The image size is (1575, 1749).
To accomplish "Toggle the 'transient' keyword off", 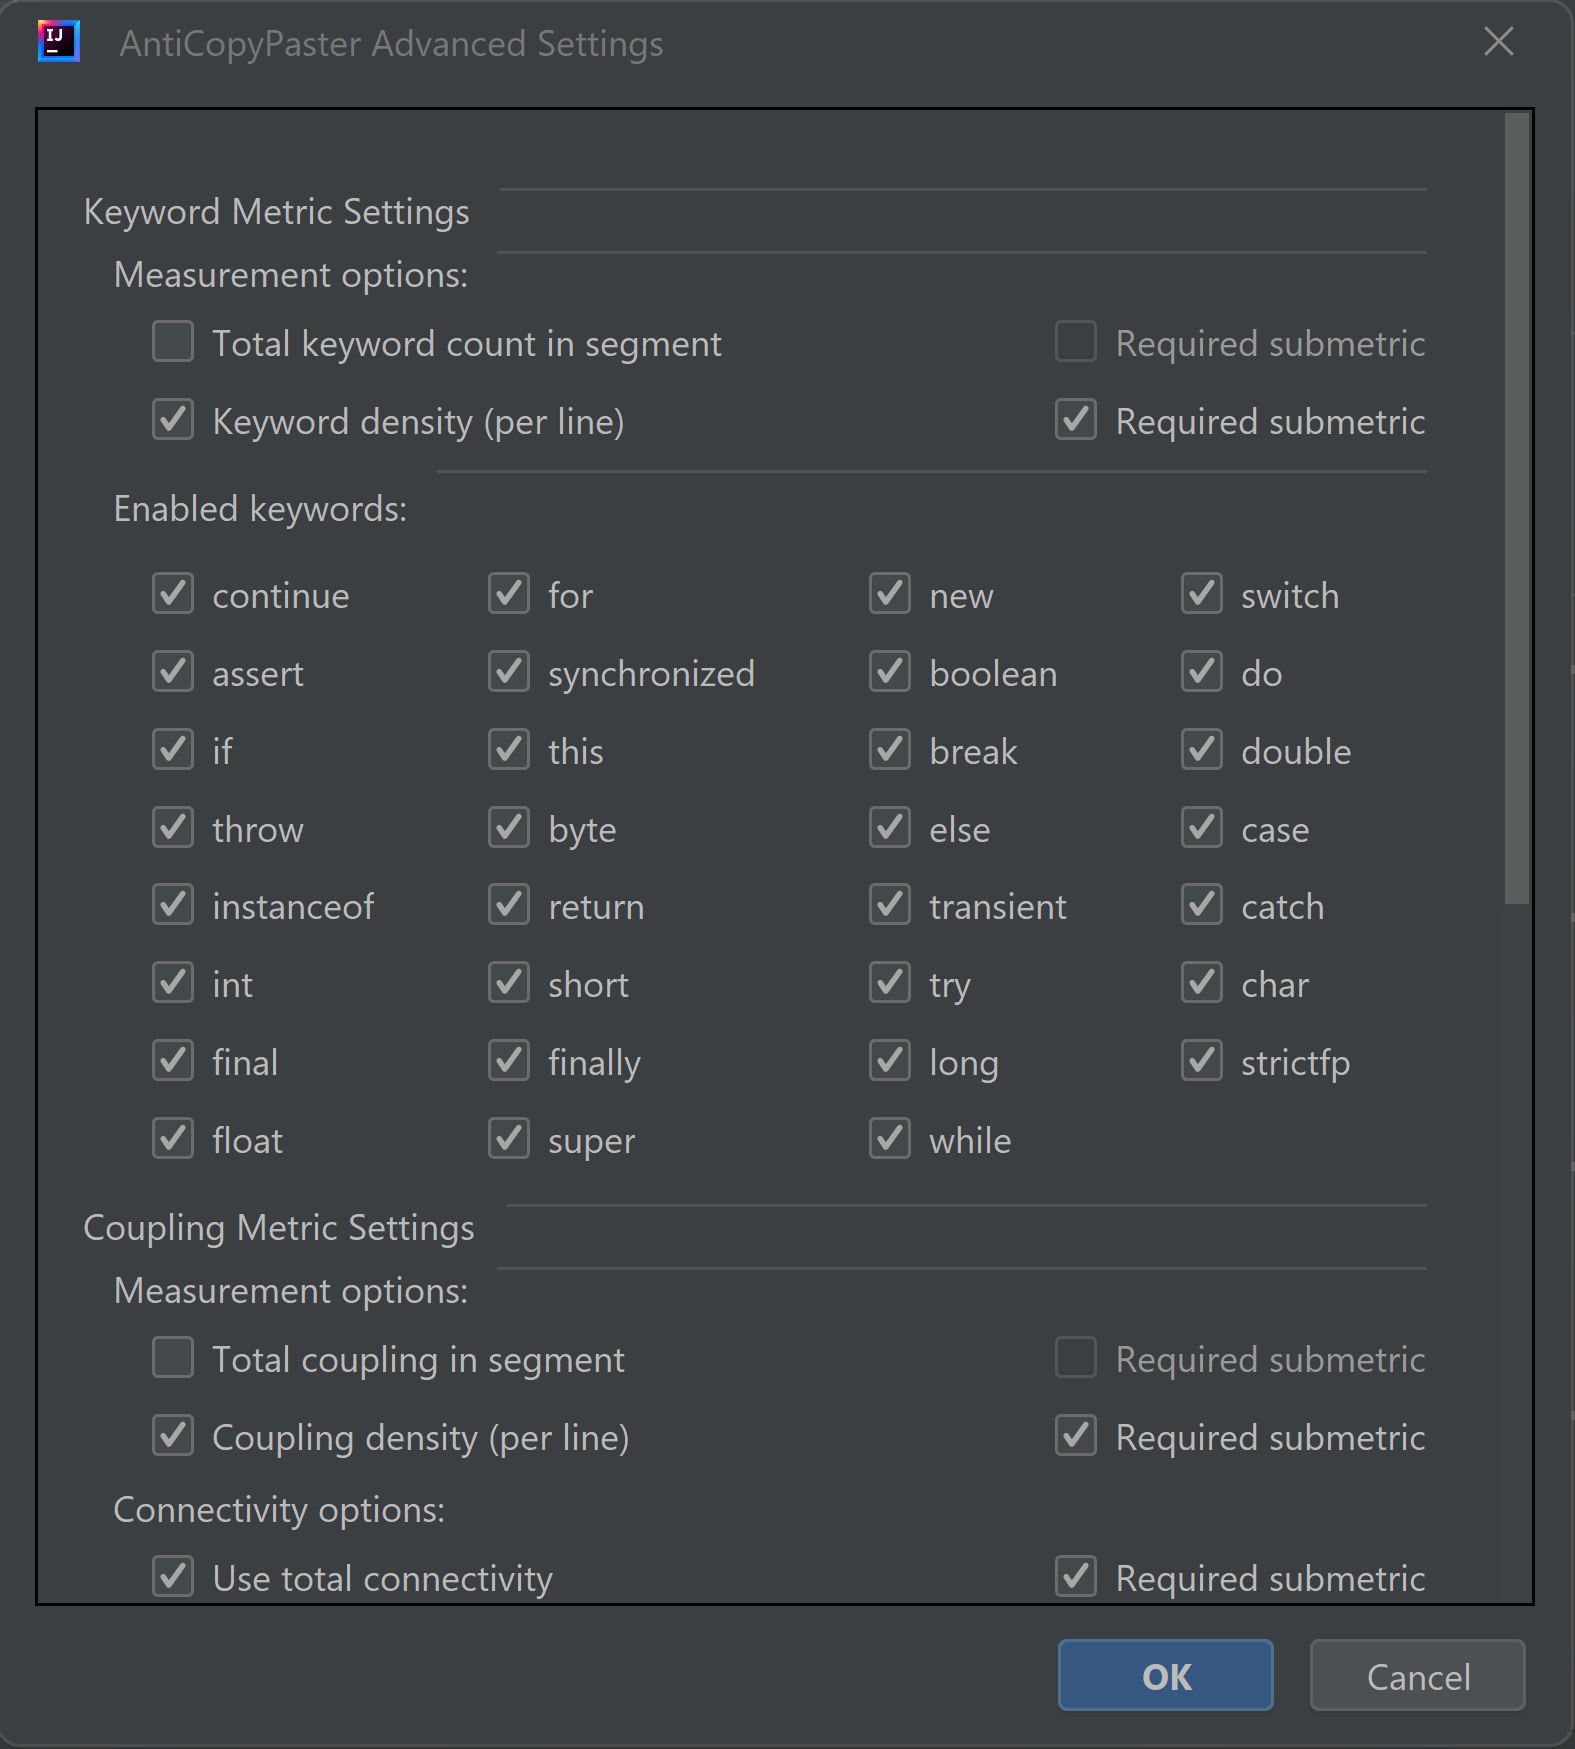I will point(890,905).
